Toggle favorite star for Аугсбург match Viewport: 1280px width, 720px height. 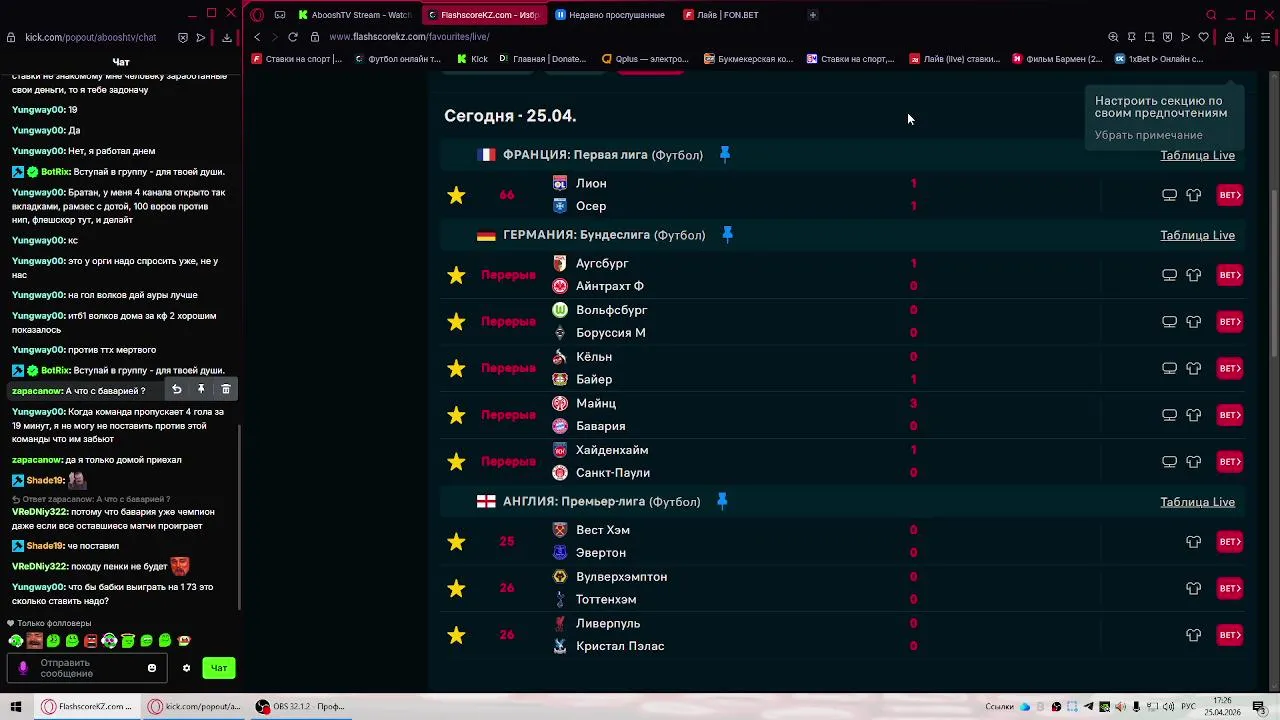tap(456, 275)
